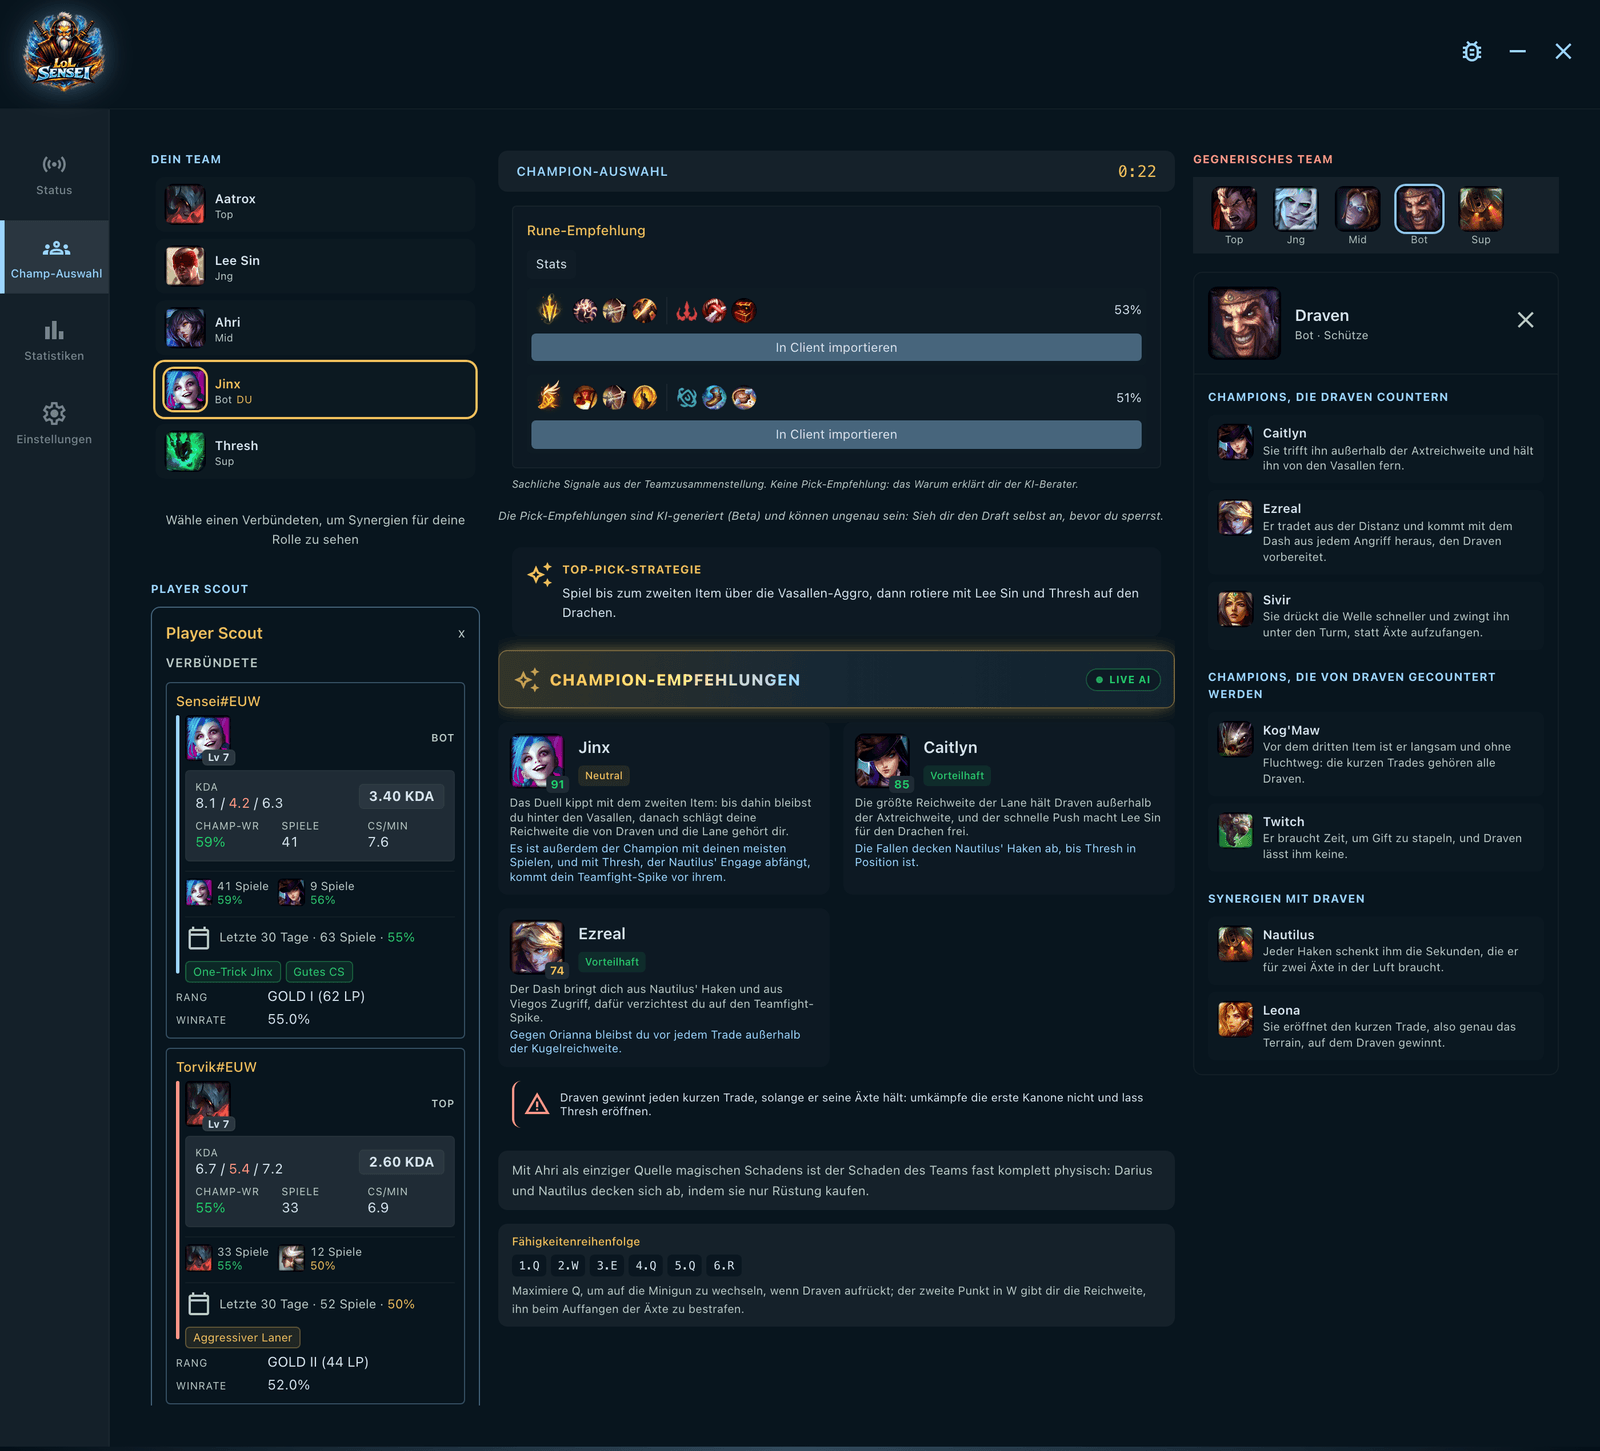
Task: Open the bug report icon
Action: click(x=1471, y=52)
